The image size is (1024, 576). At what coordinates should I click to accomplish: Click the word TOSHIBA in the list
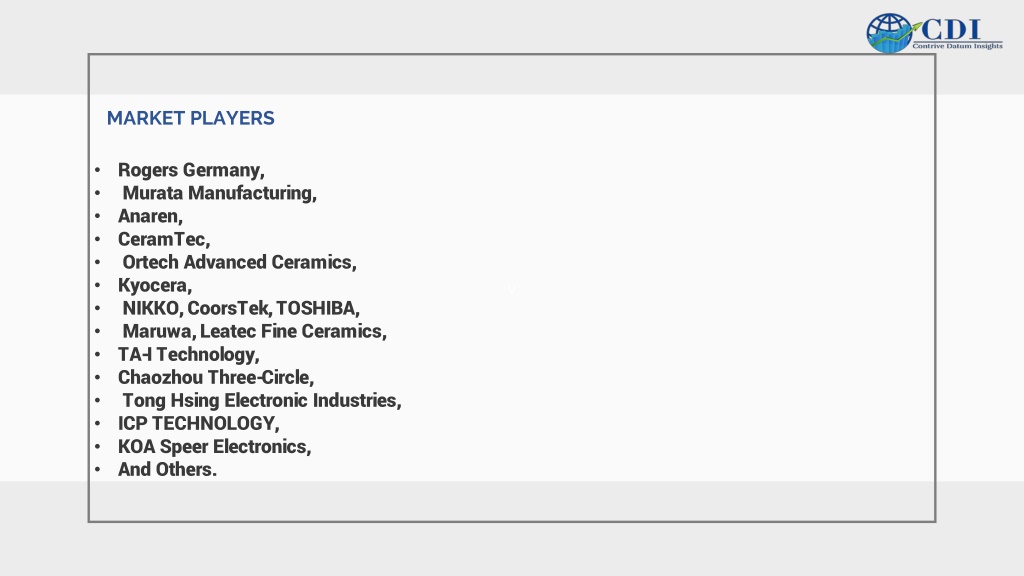tap(317, 308)
